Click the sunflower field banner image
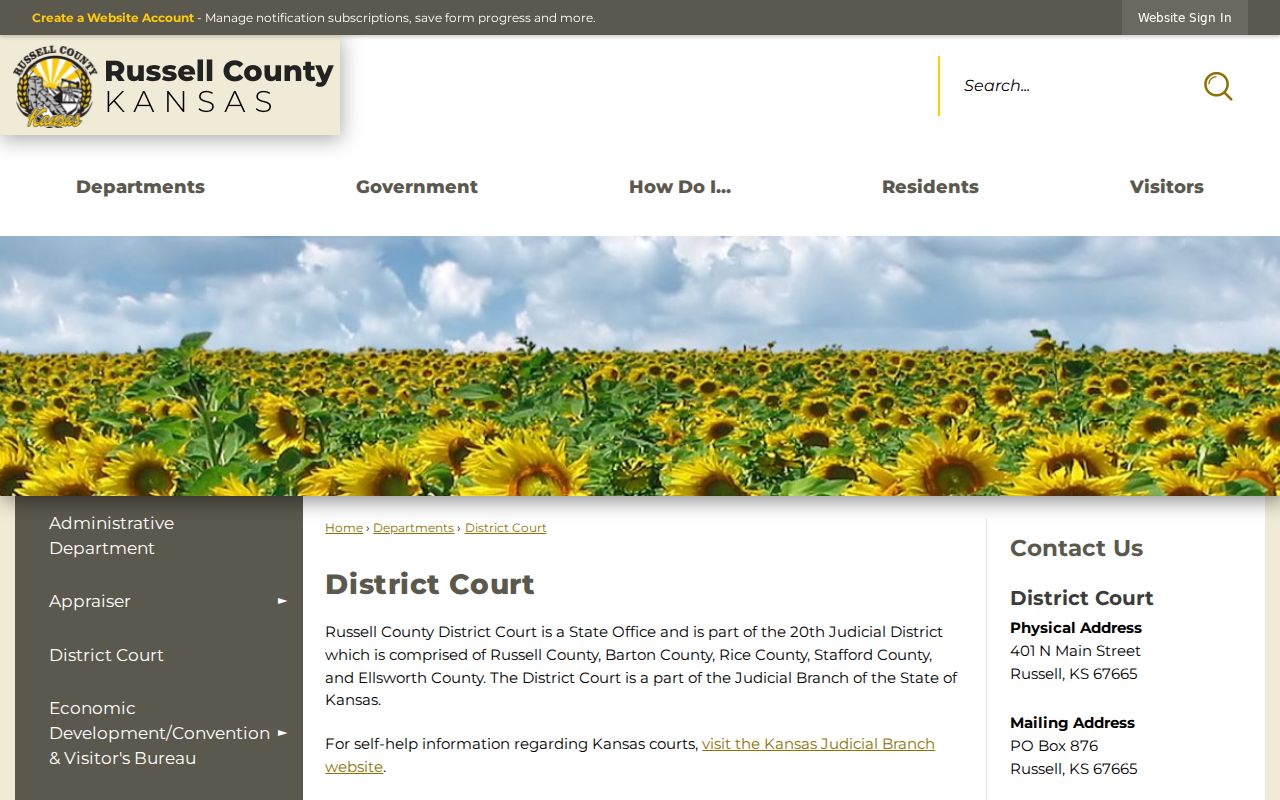The image size is (1280, 800). [640, 366]
